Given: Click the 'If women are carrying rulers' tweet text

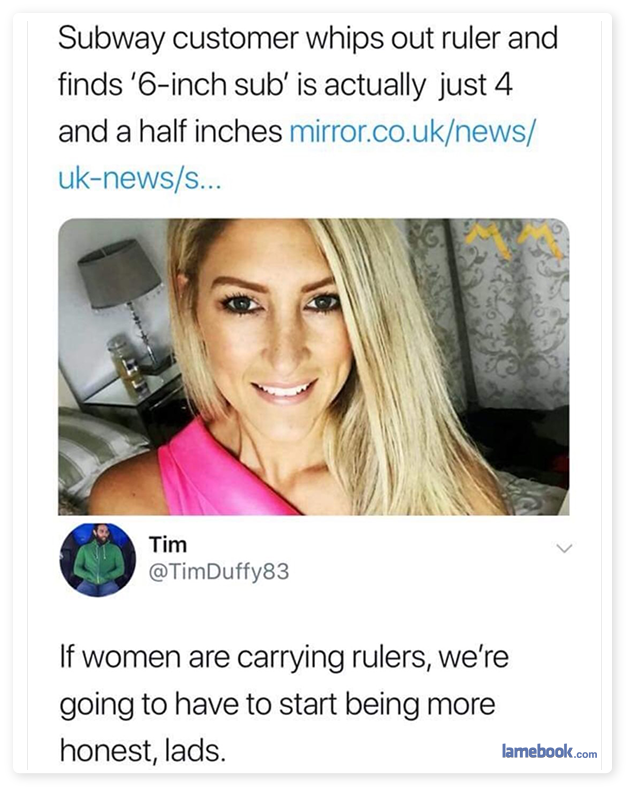Looking at the screenshot, I should coord(284,658).
